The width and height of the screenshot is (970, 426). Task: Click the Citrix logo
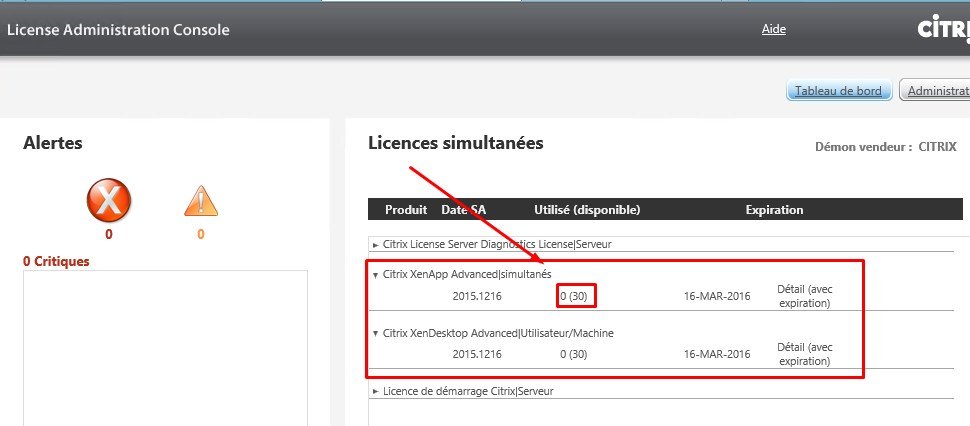[943, 30]
